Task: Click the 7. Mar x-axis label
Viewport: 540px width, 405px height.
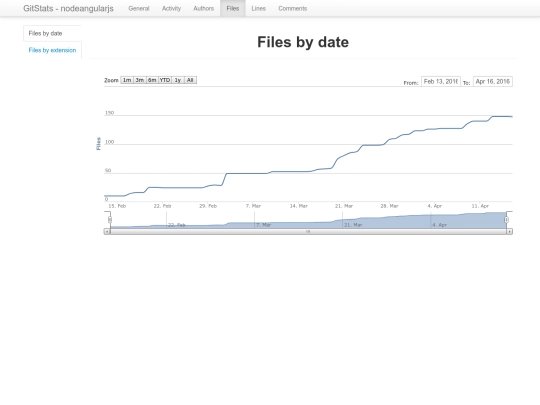Action: pos(253,206)
